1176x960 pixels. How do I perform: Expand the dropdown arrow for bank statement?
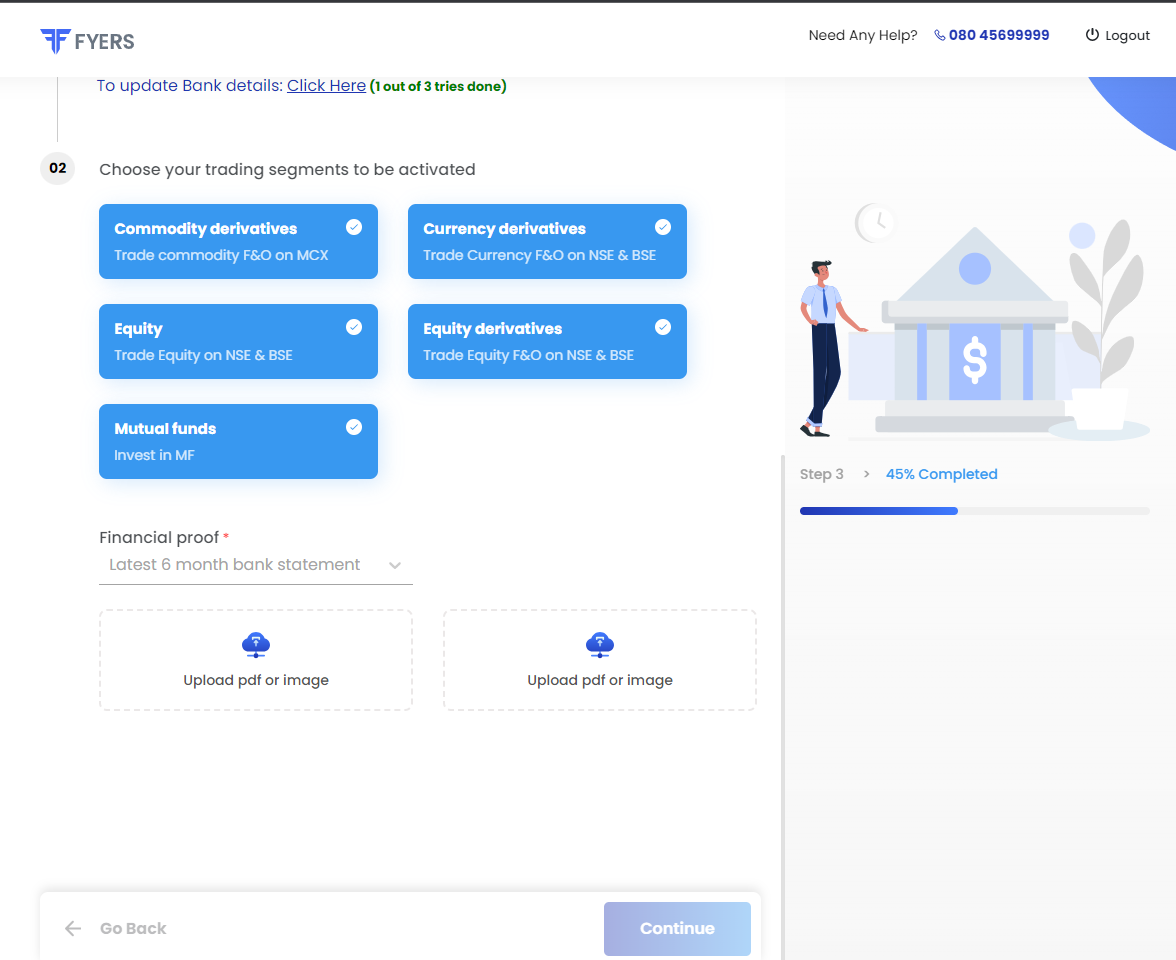pyautogui.click(x=395, y=566)
